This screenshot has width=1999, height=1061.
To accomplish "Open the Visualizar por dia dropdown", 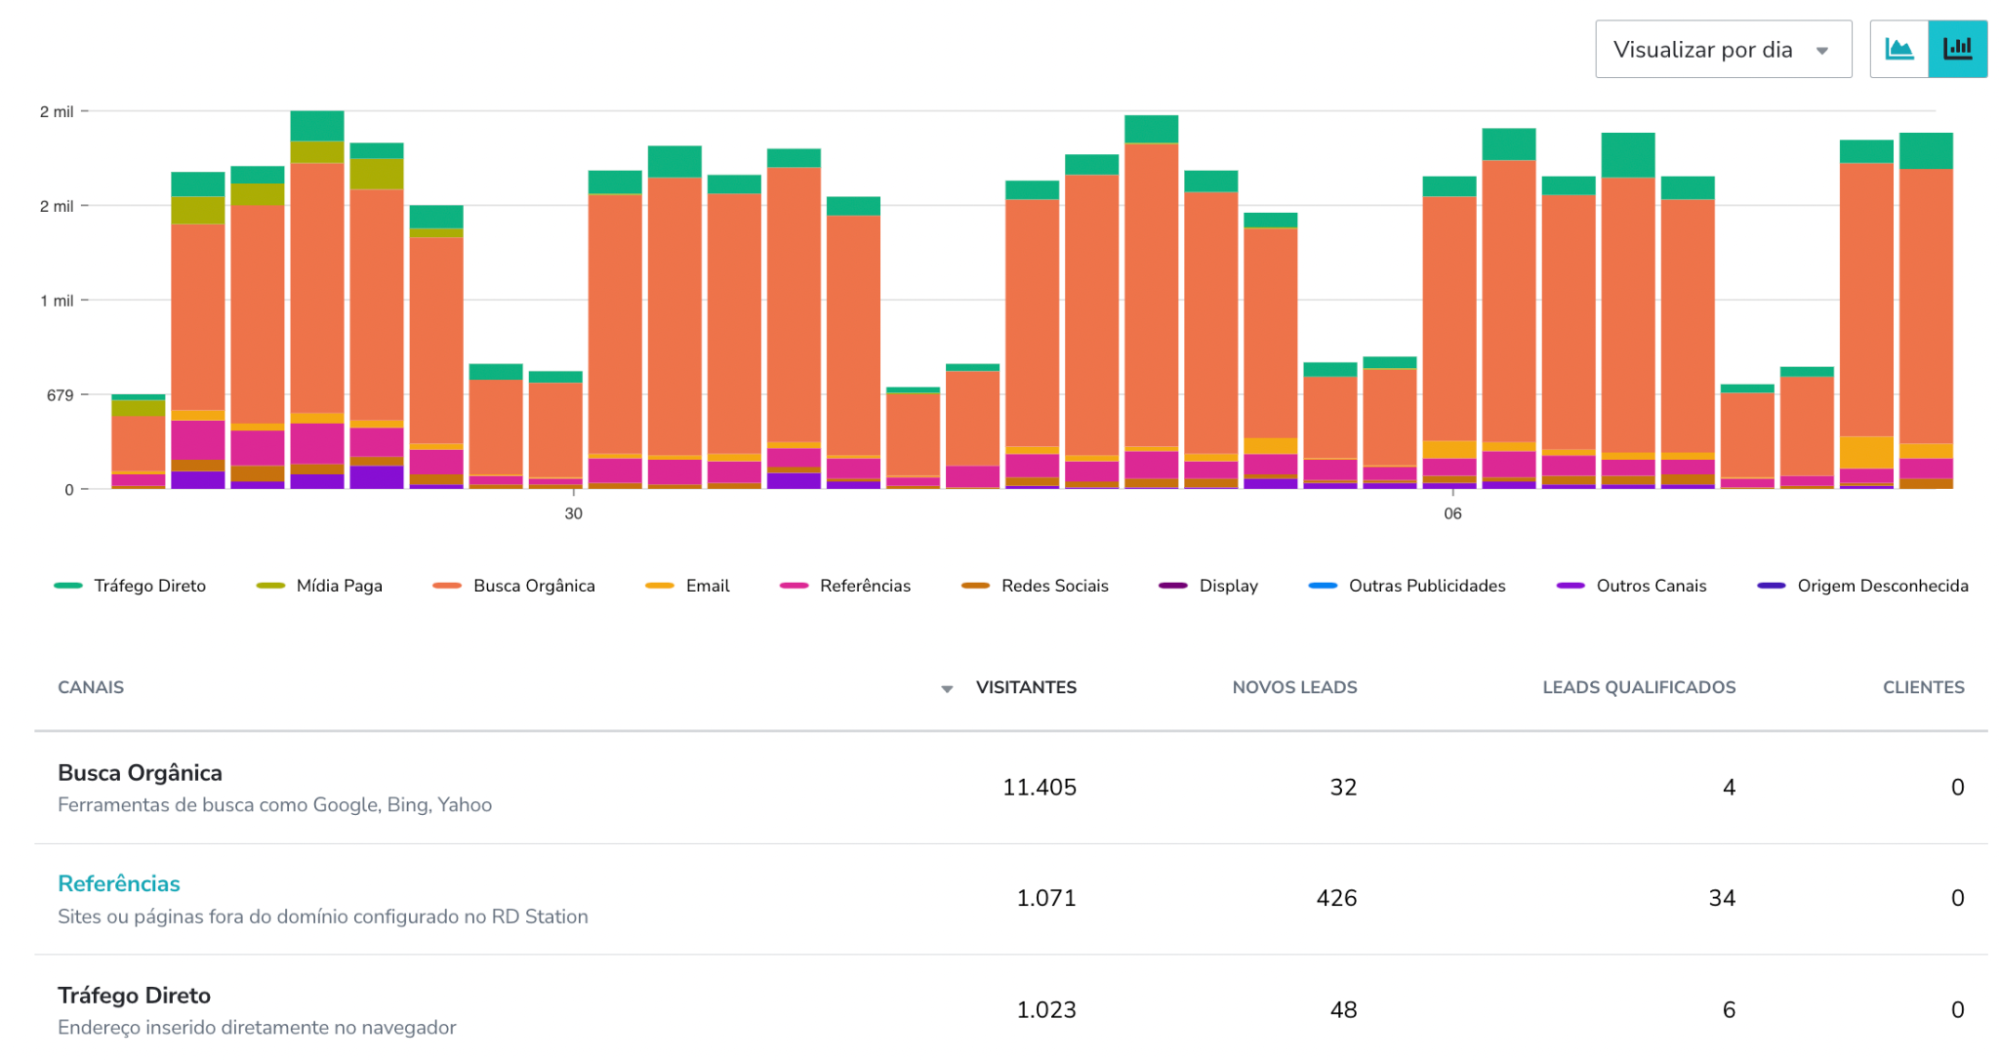I will [x=1723, y=48].
